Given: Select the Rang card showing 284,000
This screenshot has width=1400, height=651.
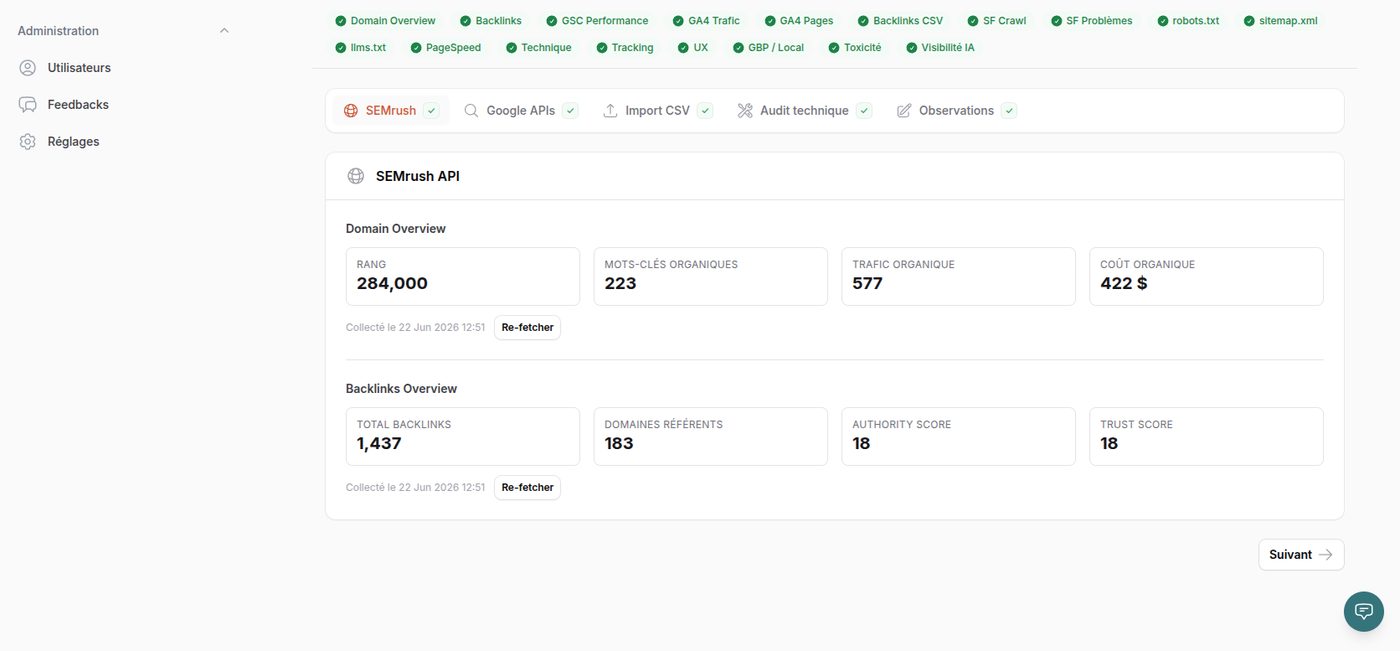Looking at the screenshot, I should tap(463, 277).
